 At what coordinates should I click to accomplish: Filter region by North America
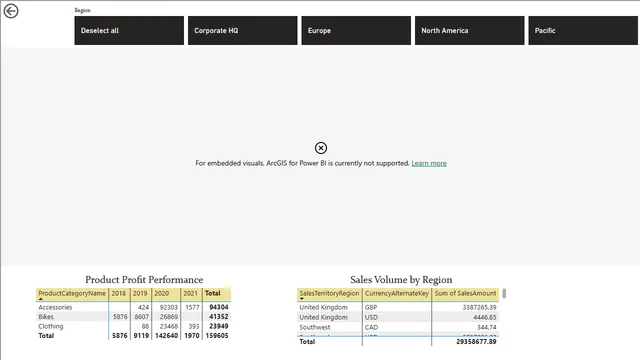(469, 31)
